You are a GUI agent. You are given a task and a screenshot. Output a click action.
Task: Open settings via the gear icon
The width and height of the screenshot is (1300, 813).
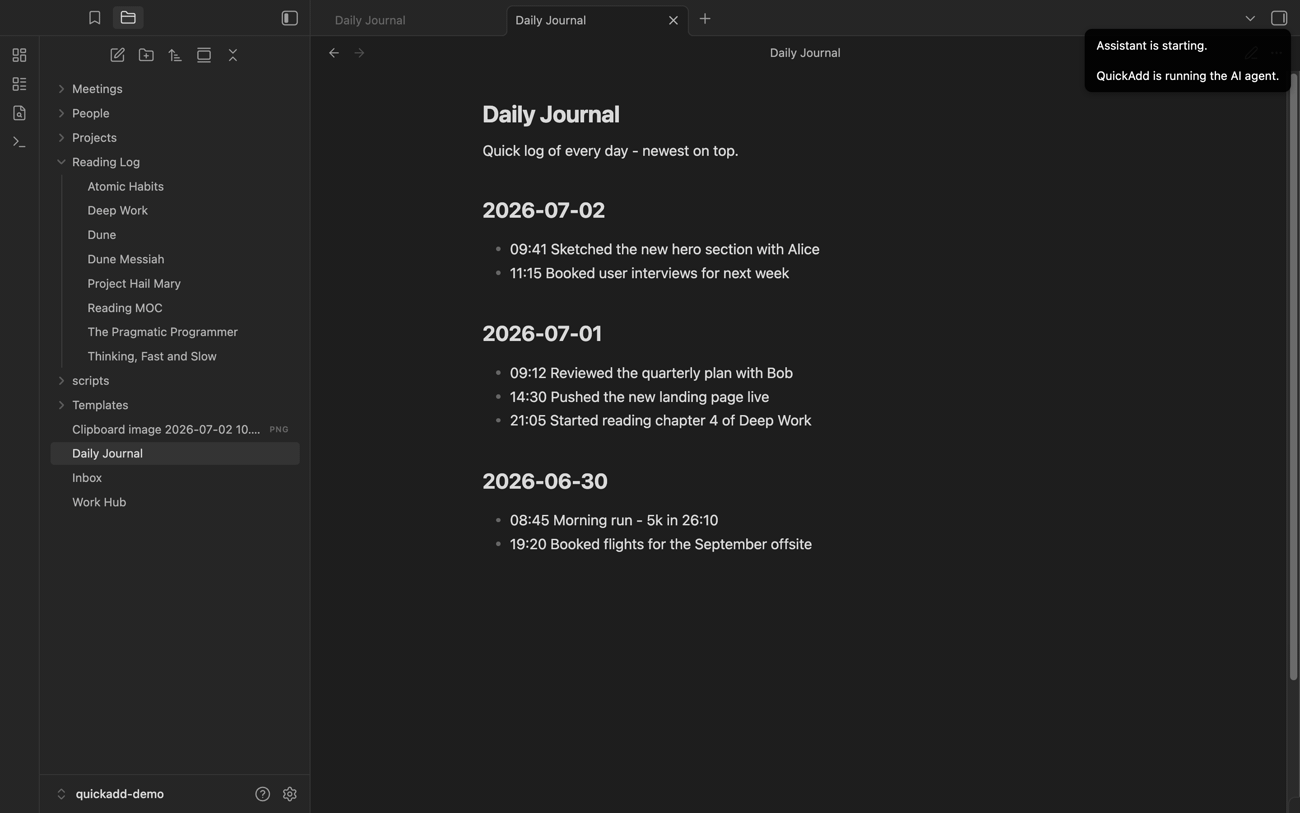coord(290,794)
